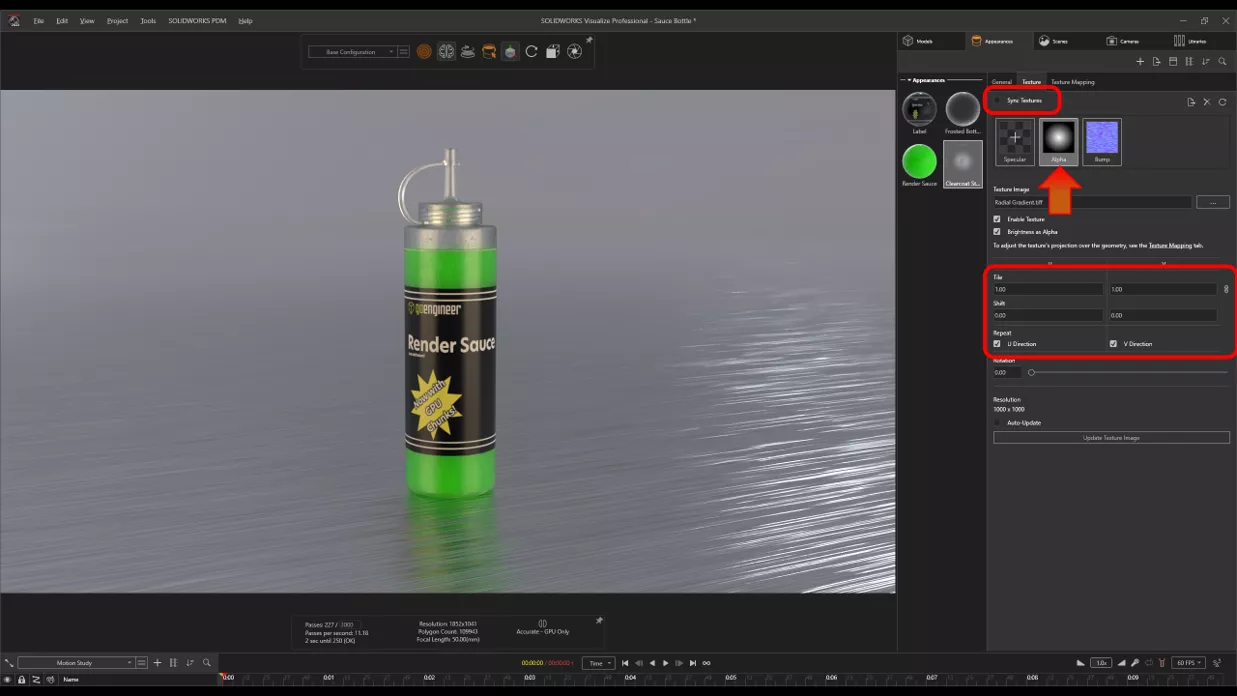Uncheck Brightness as Alpha checkbox
Screen dimensions: 1237x696
[997, 232]
